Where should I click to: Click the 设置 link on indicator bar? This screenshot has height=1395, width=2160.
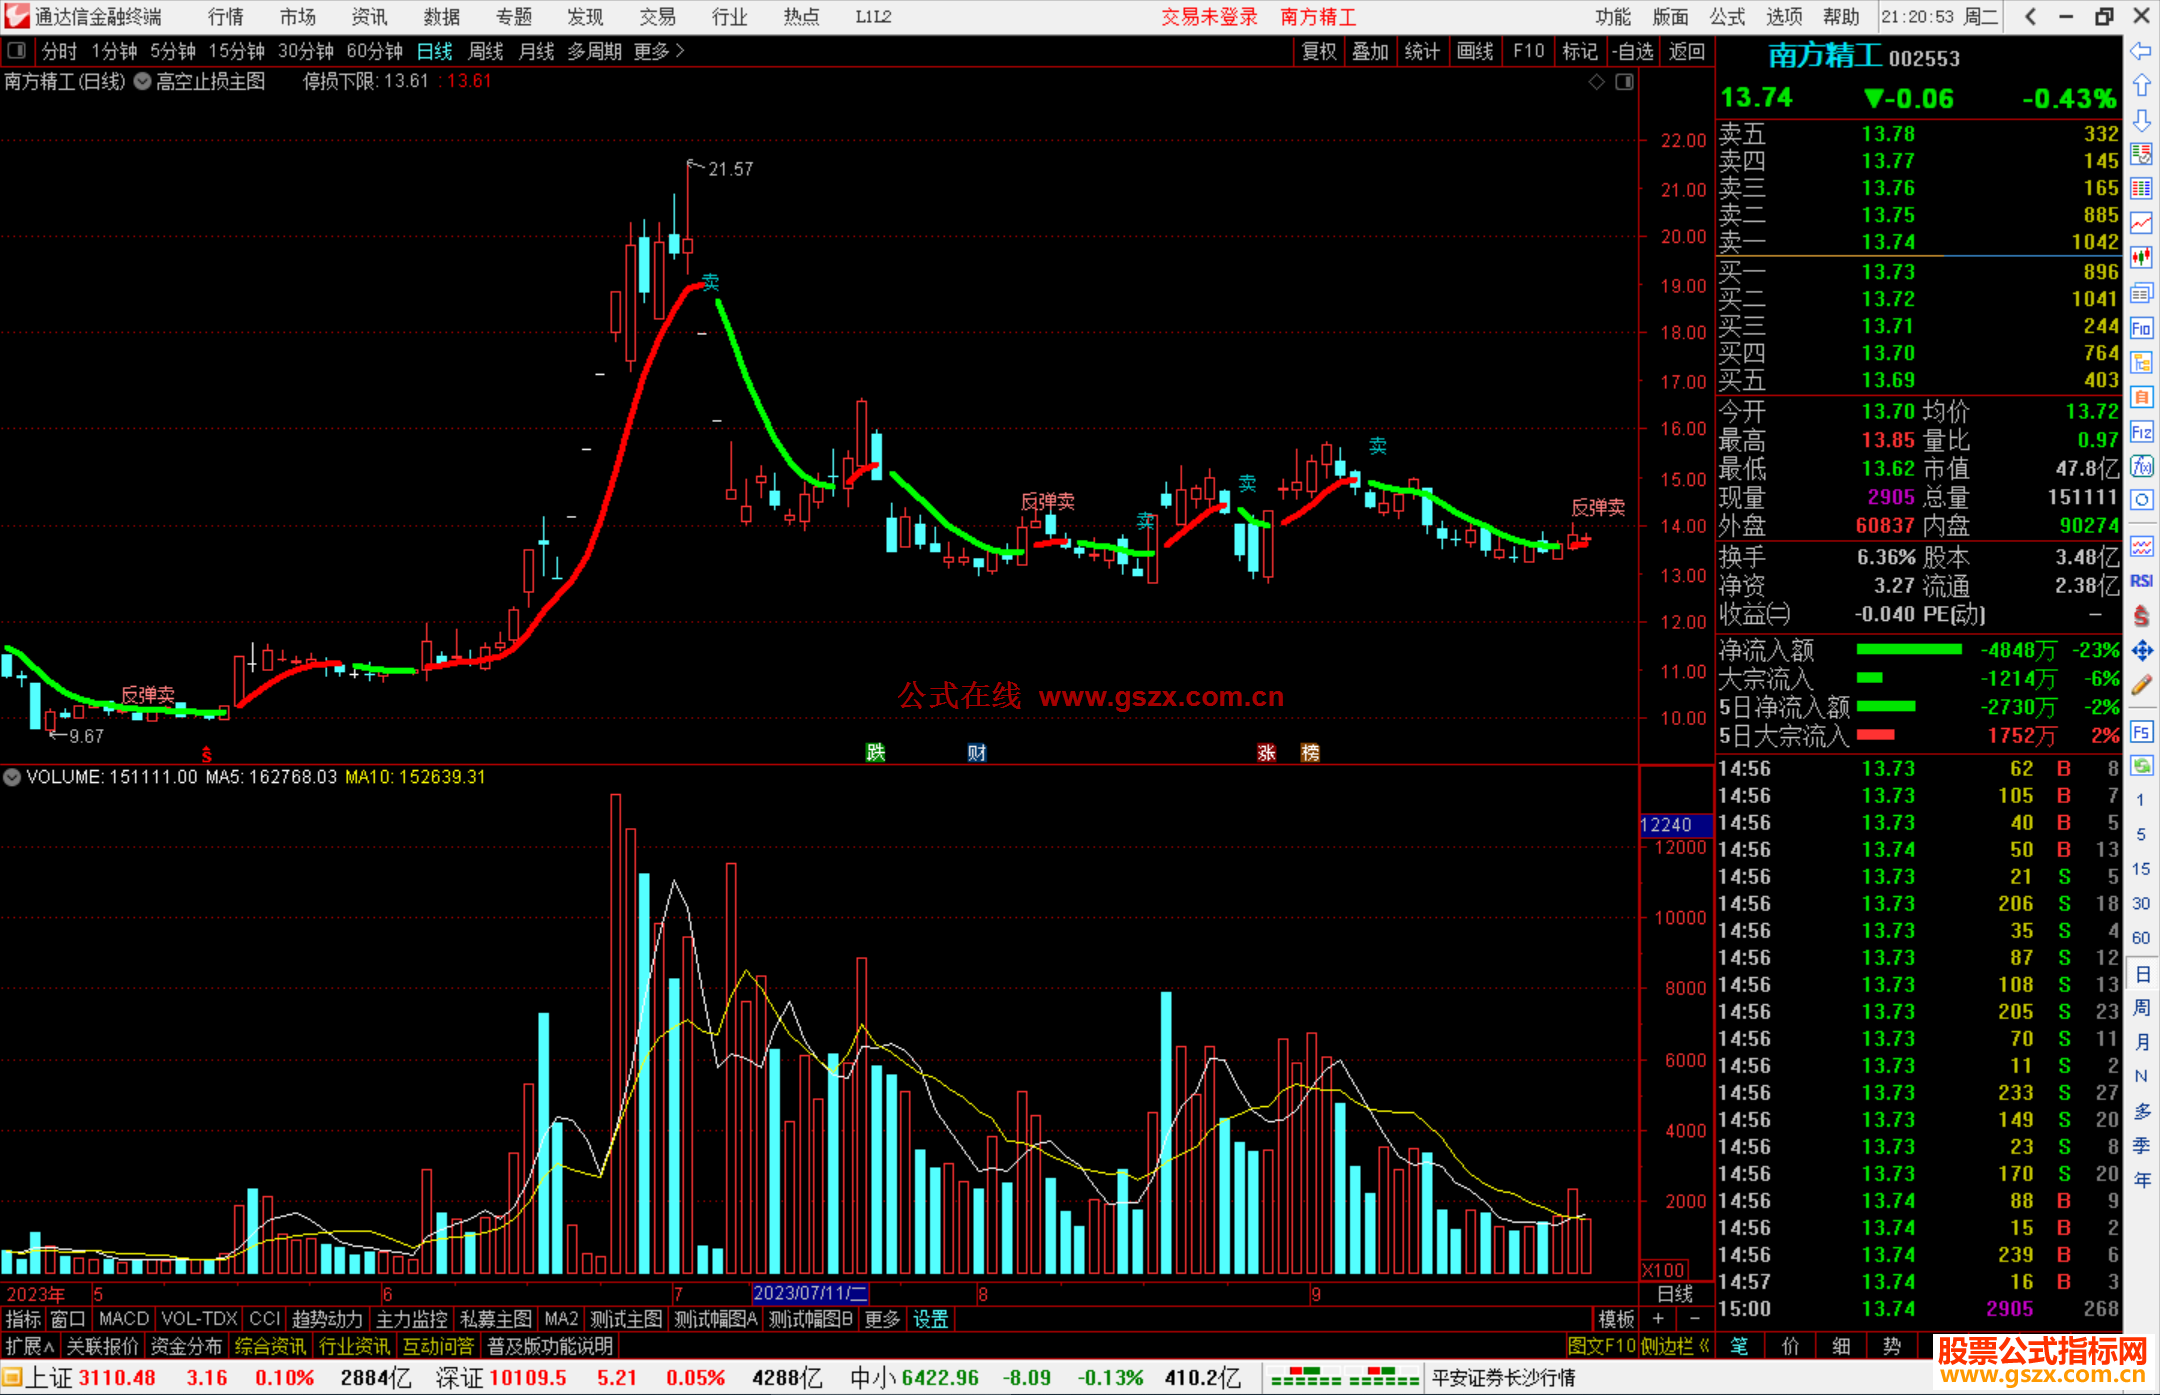coord(930,1319)
